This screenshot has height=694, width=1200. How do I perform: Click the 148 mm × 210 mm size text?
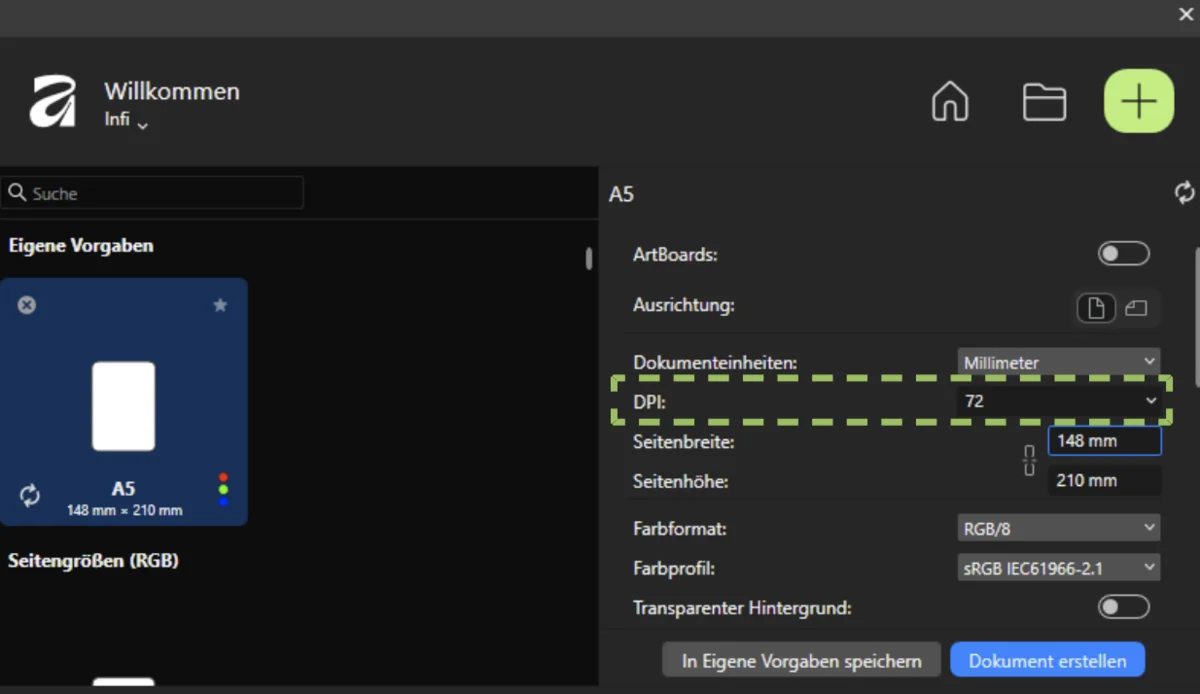pos(124,510)
